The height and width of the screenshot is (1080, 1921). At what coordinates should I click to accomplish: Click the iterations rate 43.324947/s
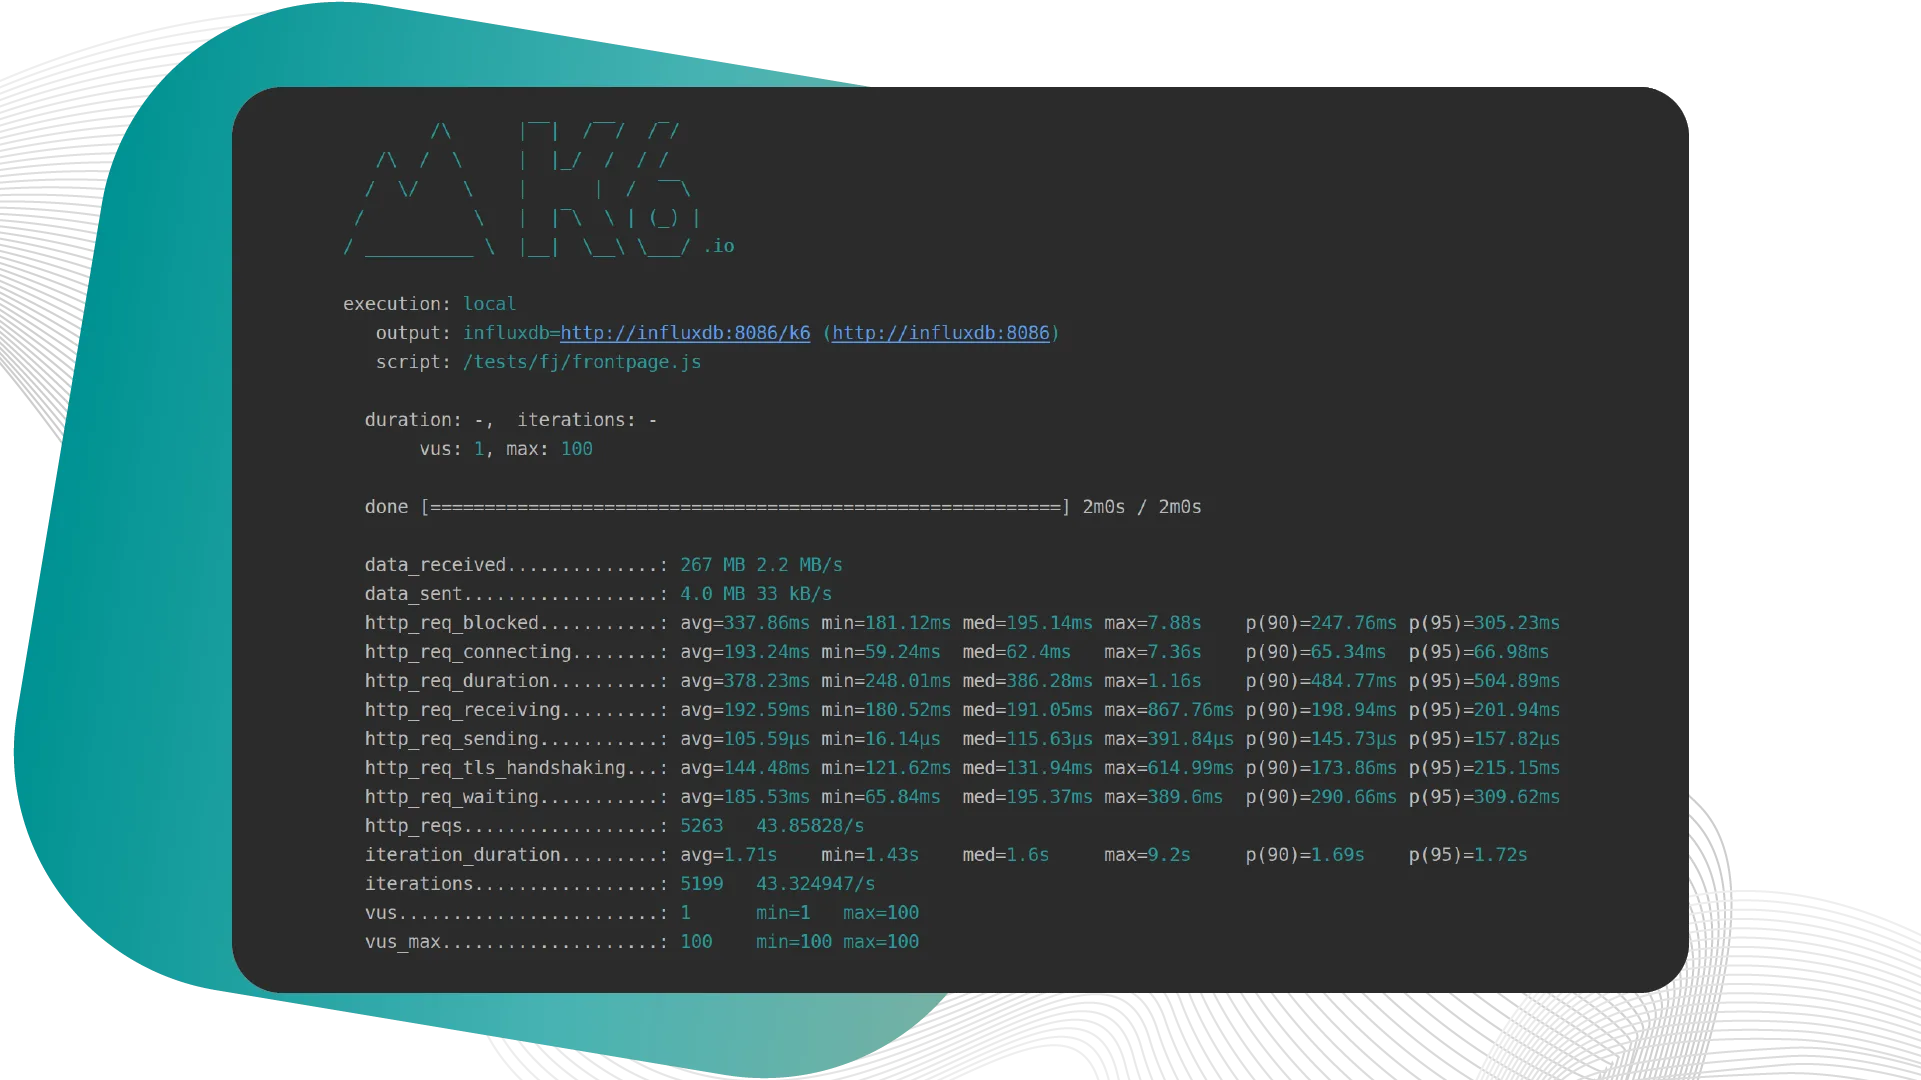click(x=816, y=884)
